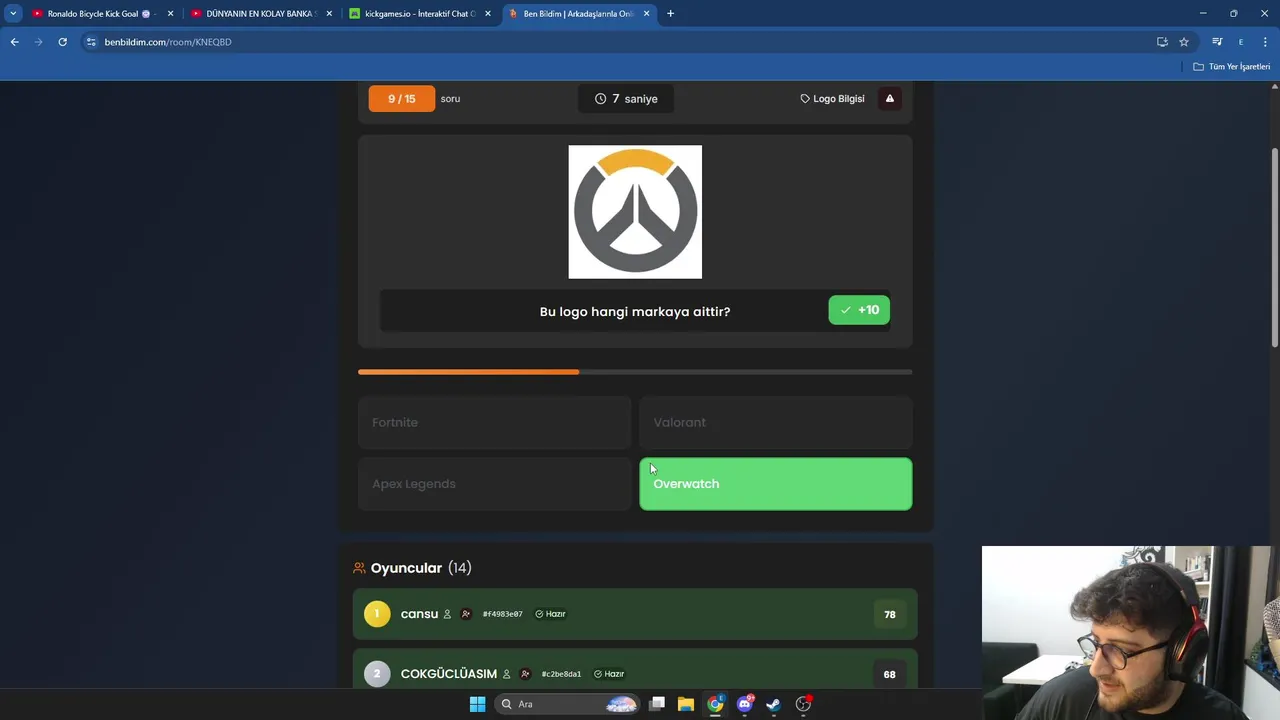1280x720 pixels.
Task: Open OBS Studio from the taskbar
Action: pos(803,704)
